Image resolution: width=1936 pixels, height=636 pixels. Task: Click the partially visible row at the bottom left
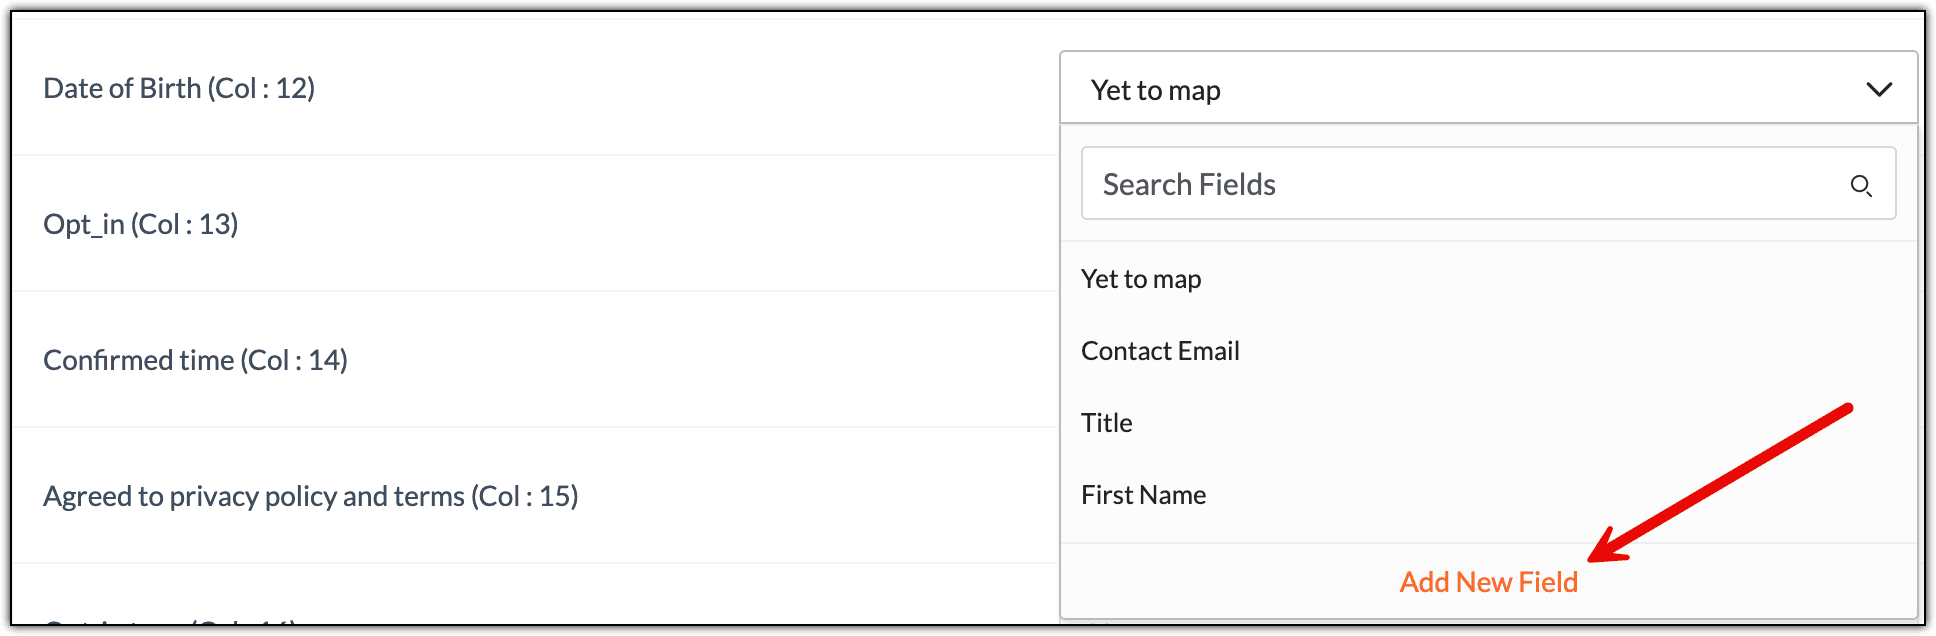(170, 622)
